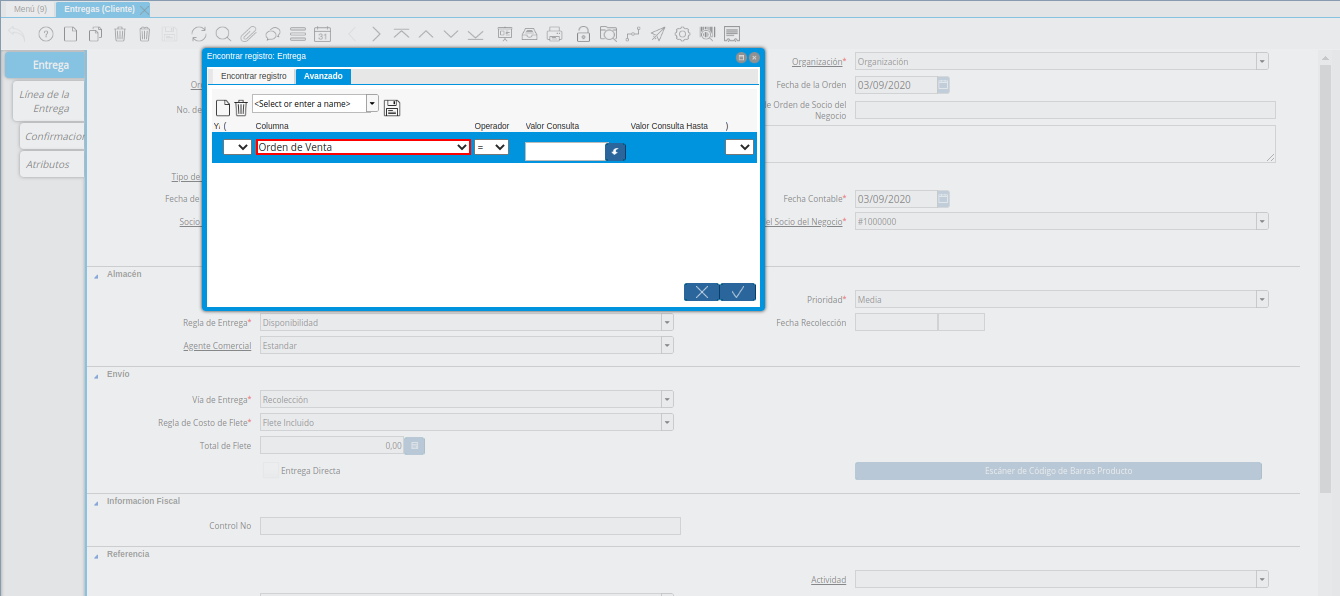Go to the last record icon
Screen dimensions: 1340x596
pos(476,34)
